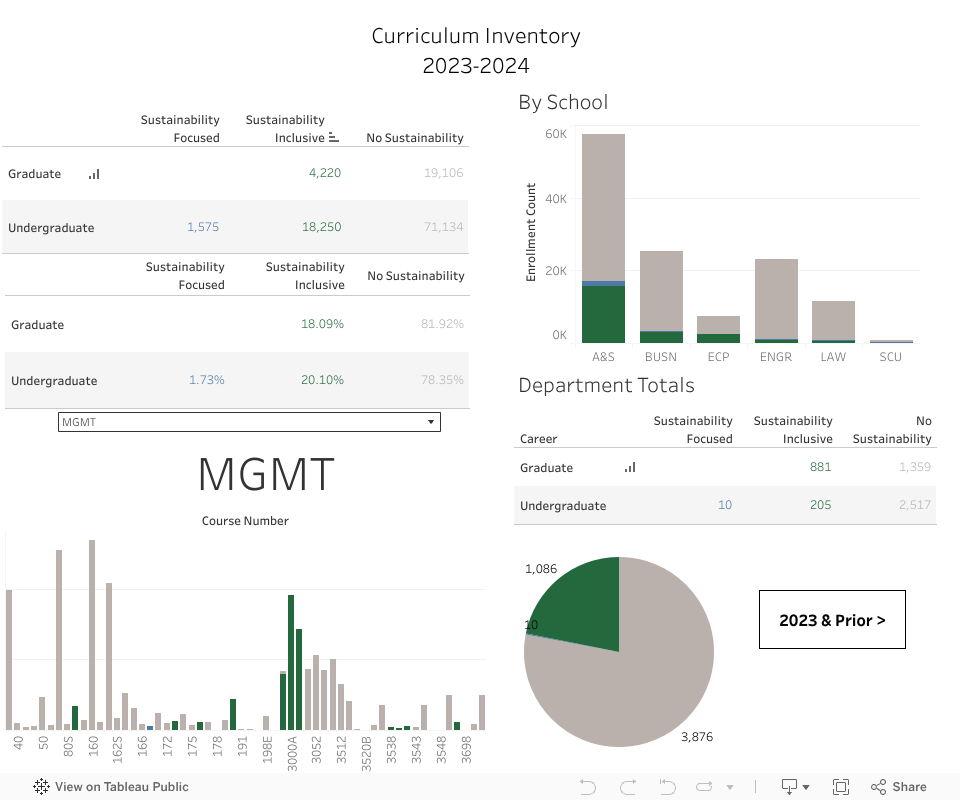This screenshot has width=960, height=800.
Task: Sort by the Graduate row sort icon, top table
Action: pos(94,174)
